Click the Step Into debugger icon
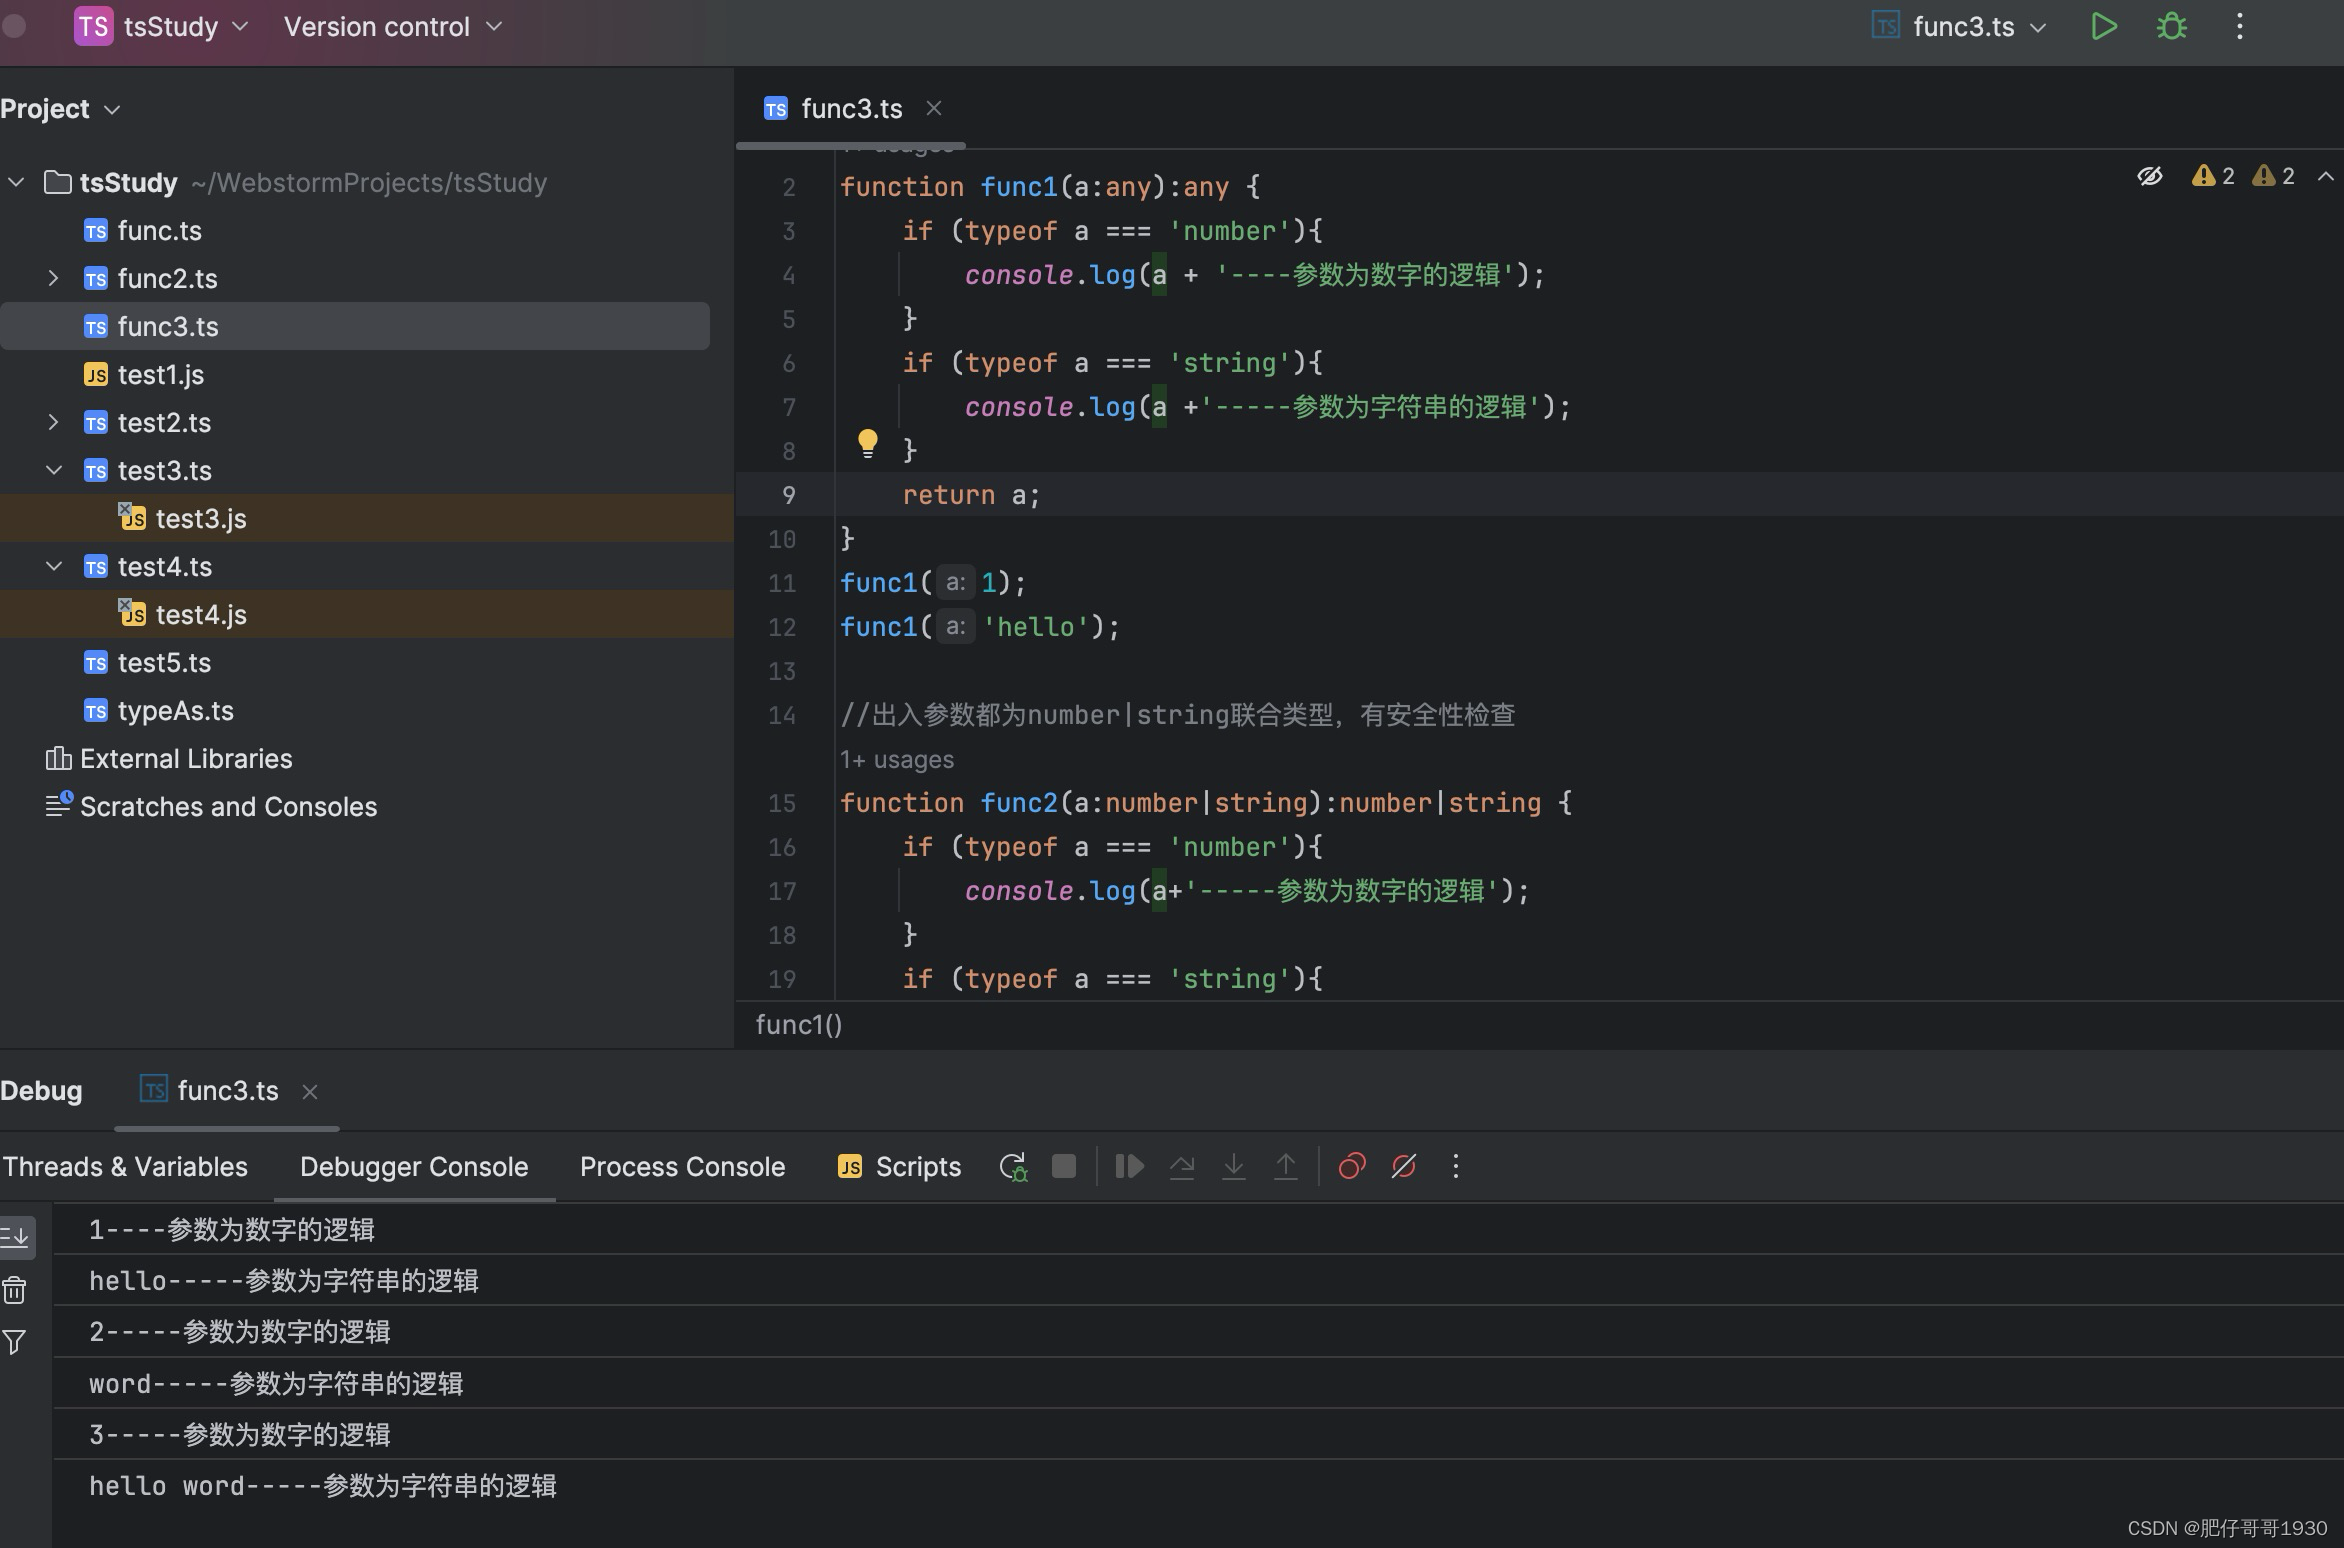The width and height of the screenshot is (2344, 1548). click(1234, 1166)
